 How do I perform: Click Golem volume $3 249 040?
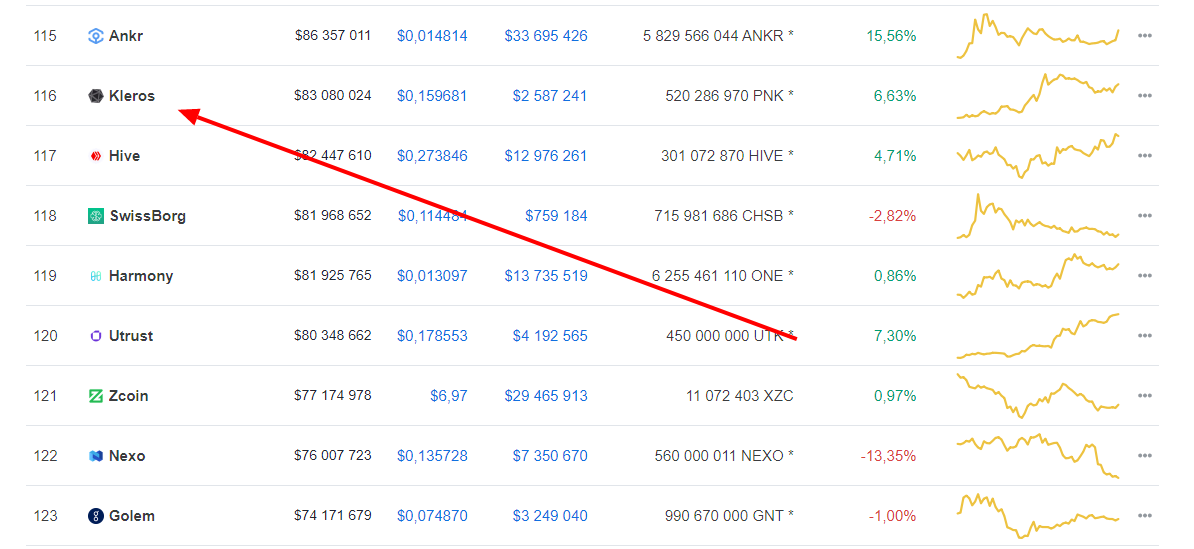[551, 516]
